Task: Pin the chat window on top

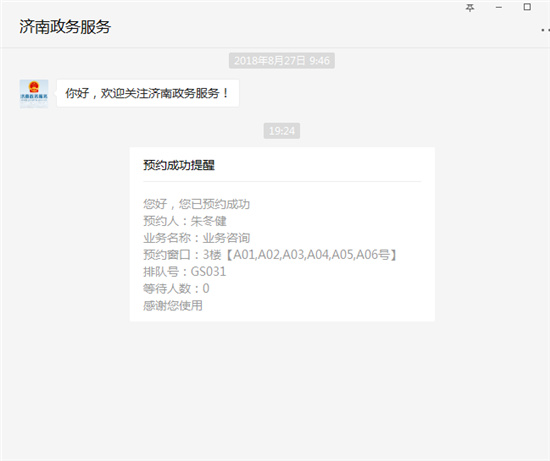Action: [x=470, y=8]
